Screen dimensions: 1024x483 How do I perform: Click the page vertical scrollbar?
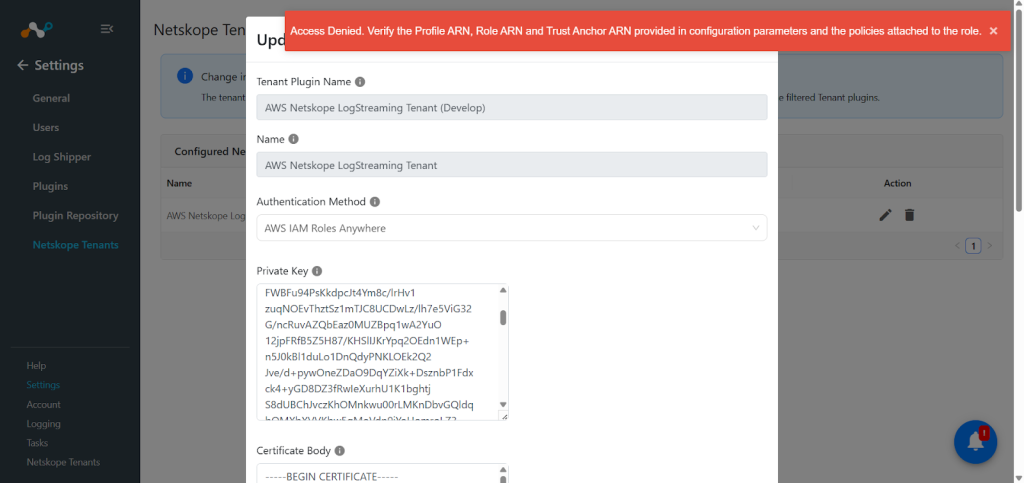point(1019,108)
